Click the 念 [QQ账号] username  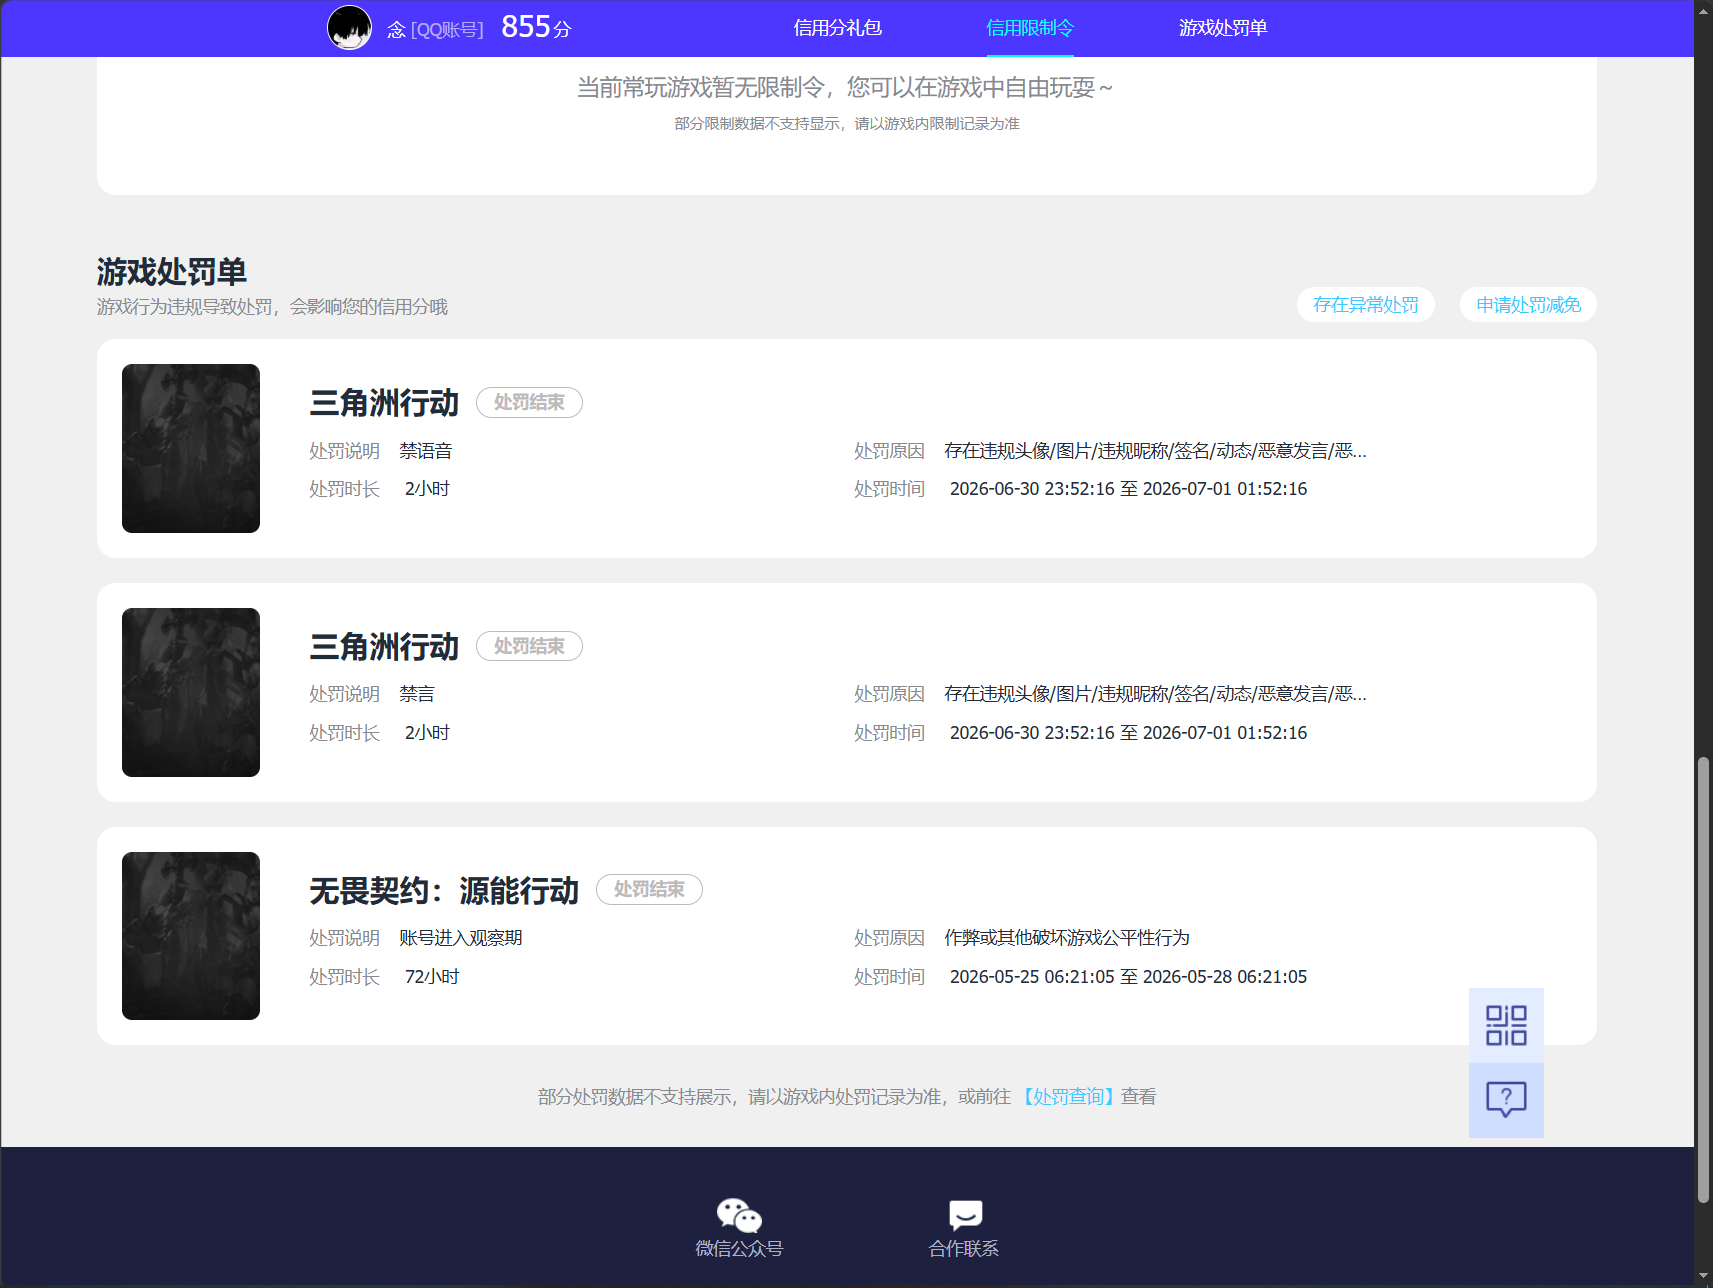pyautogui.click(x=435, y=30)
